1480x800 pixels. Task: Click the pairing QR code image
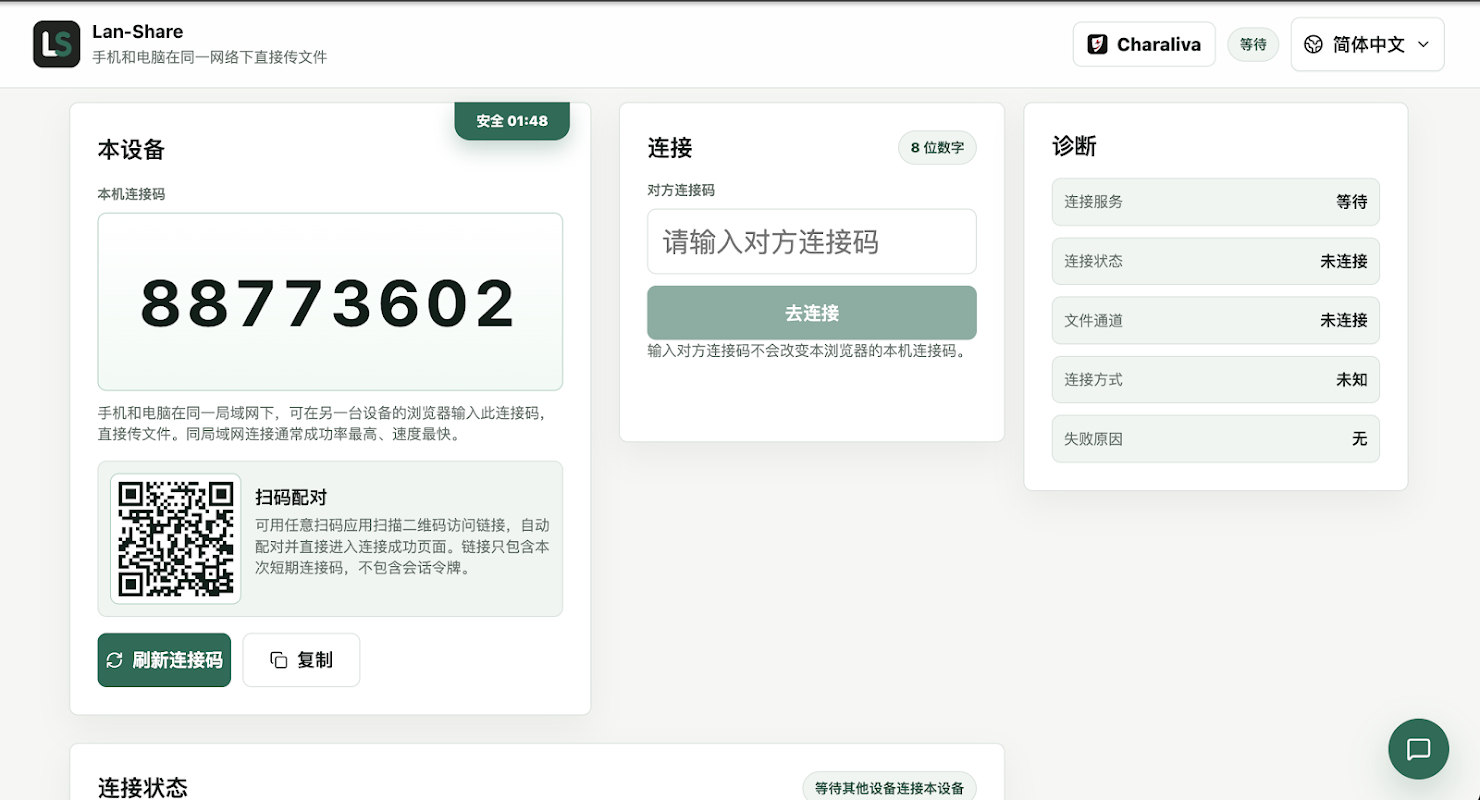click(176, 539)
